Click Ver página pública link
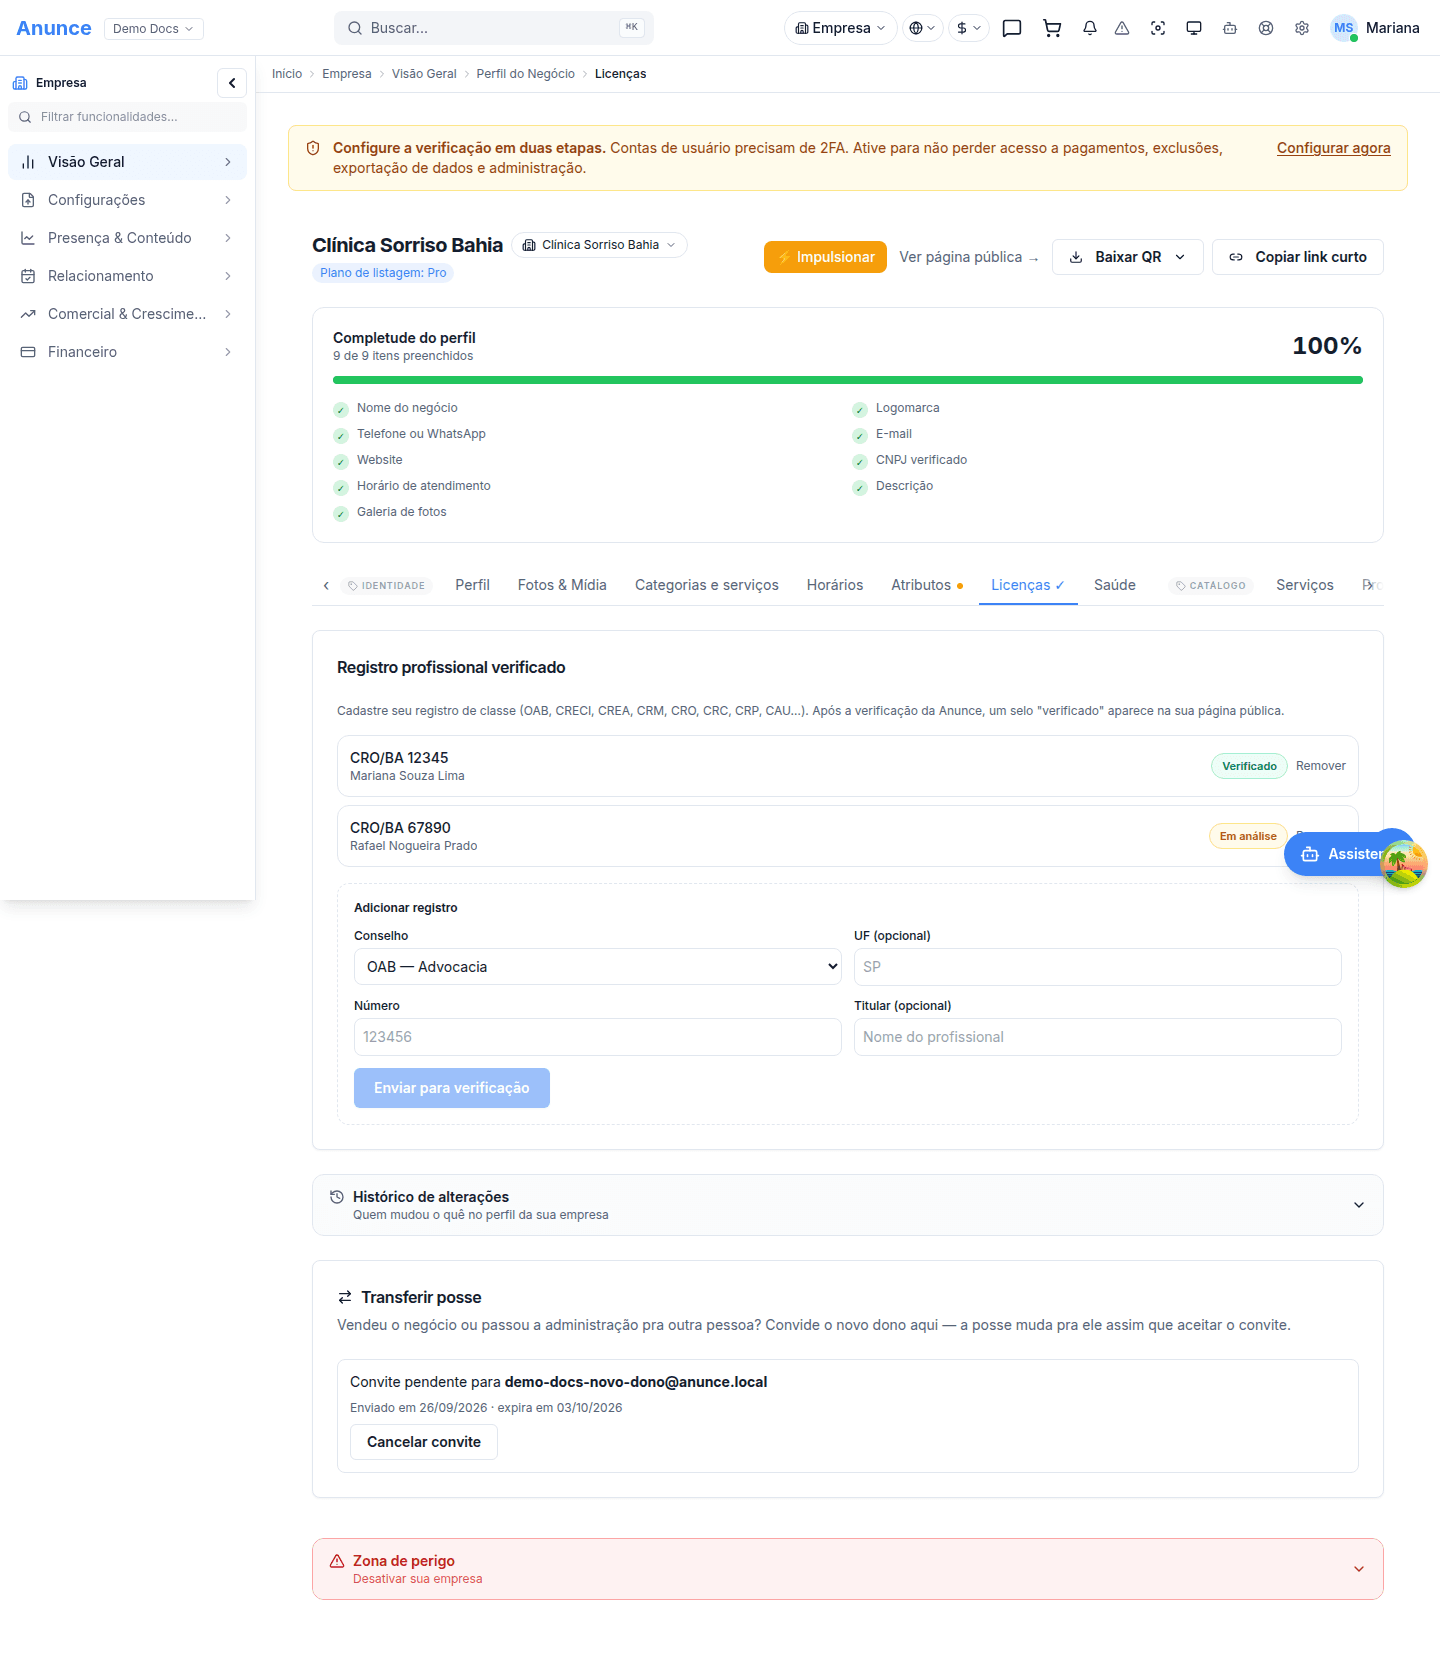 (x=969, y=257)
